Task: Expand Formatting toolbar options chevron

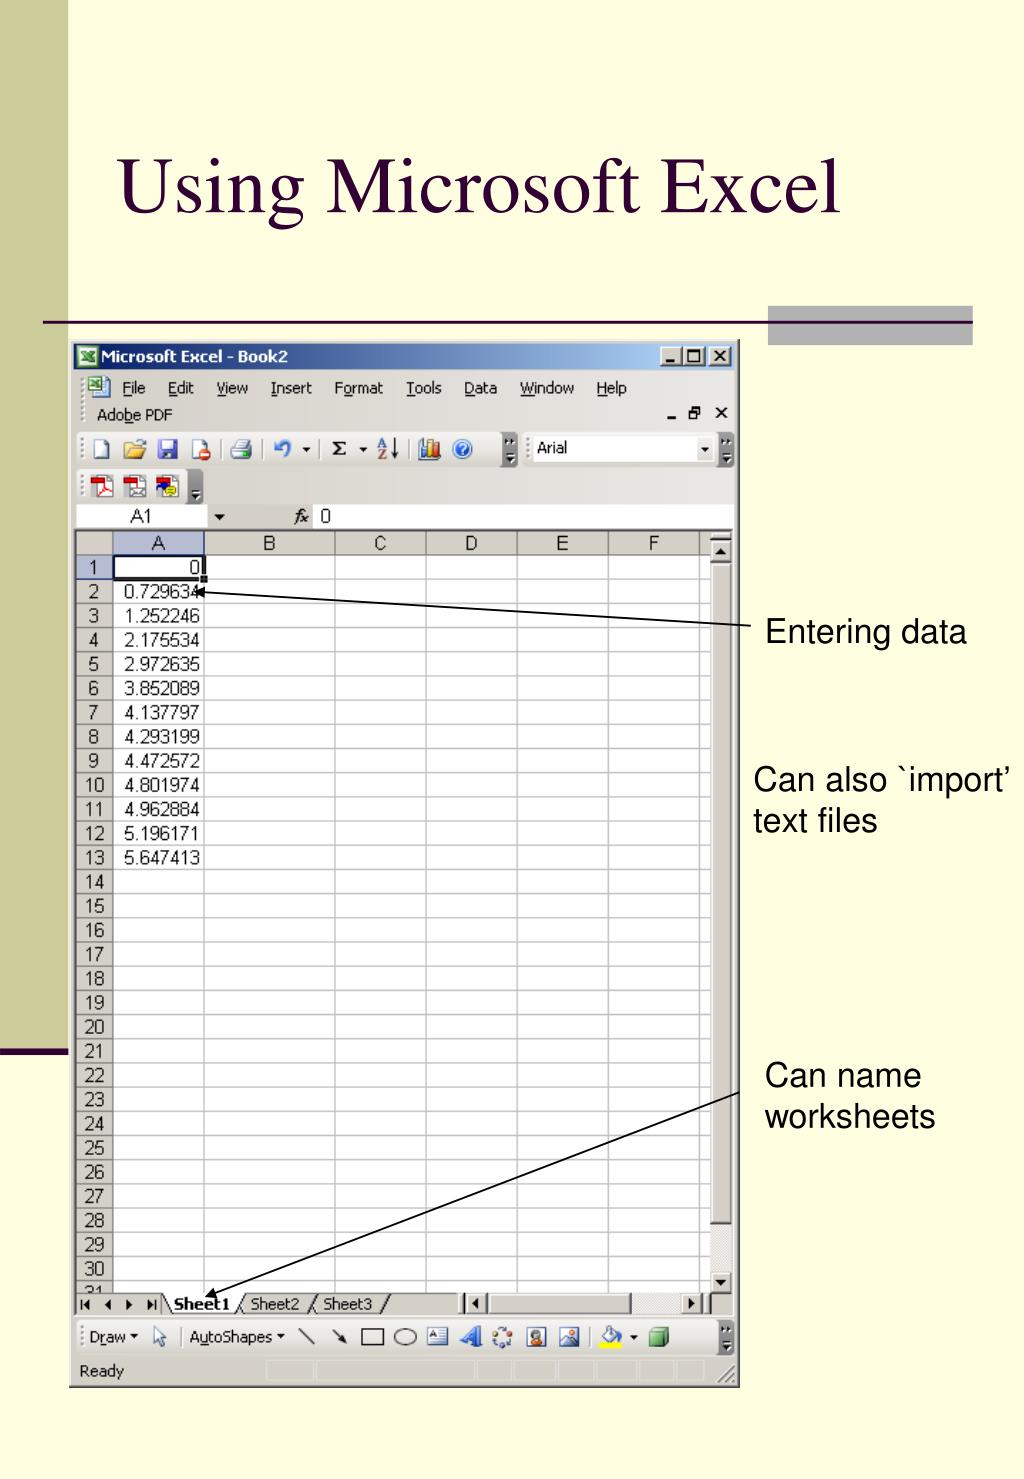Action: 726,450
